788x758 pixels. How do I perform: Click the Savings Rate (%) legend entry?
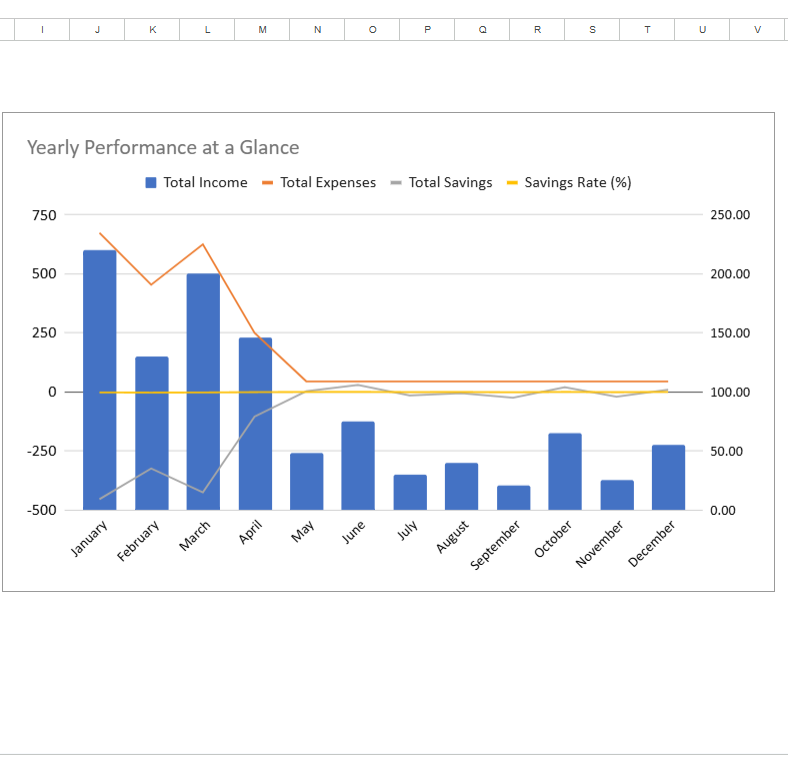[569, 182]
